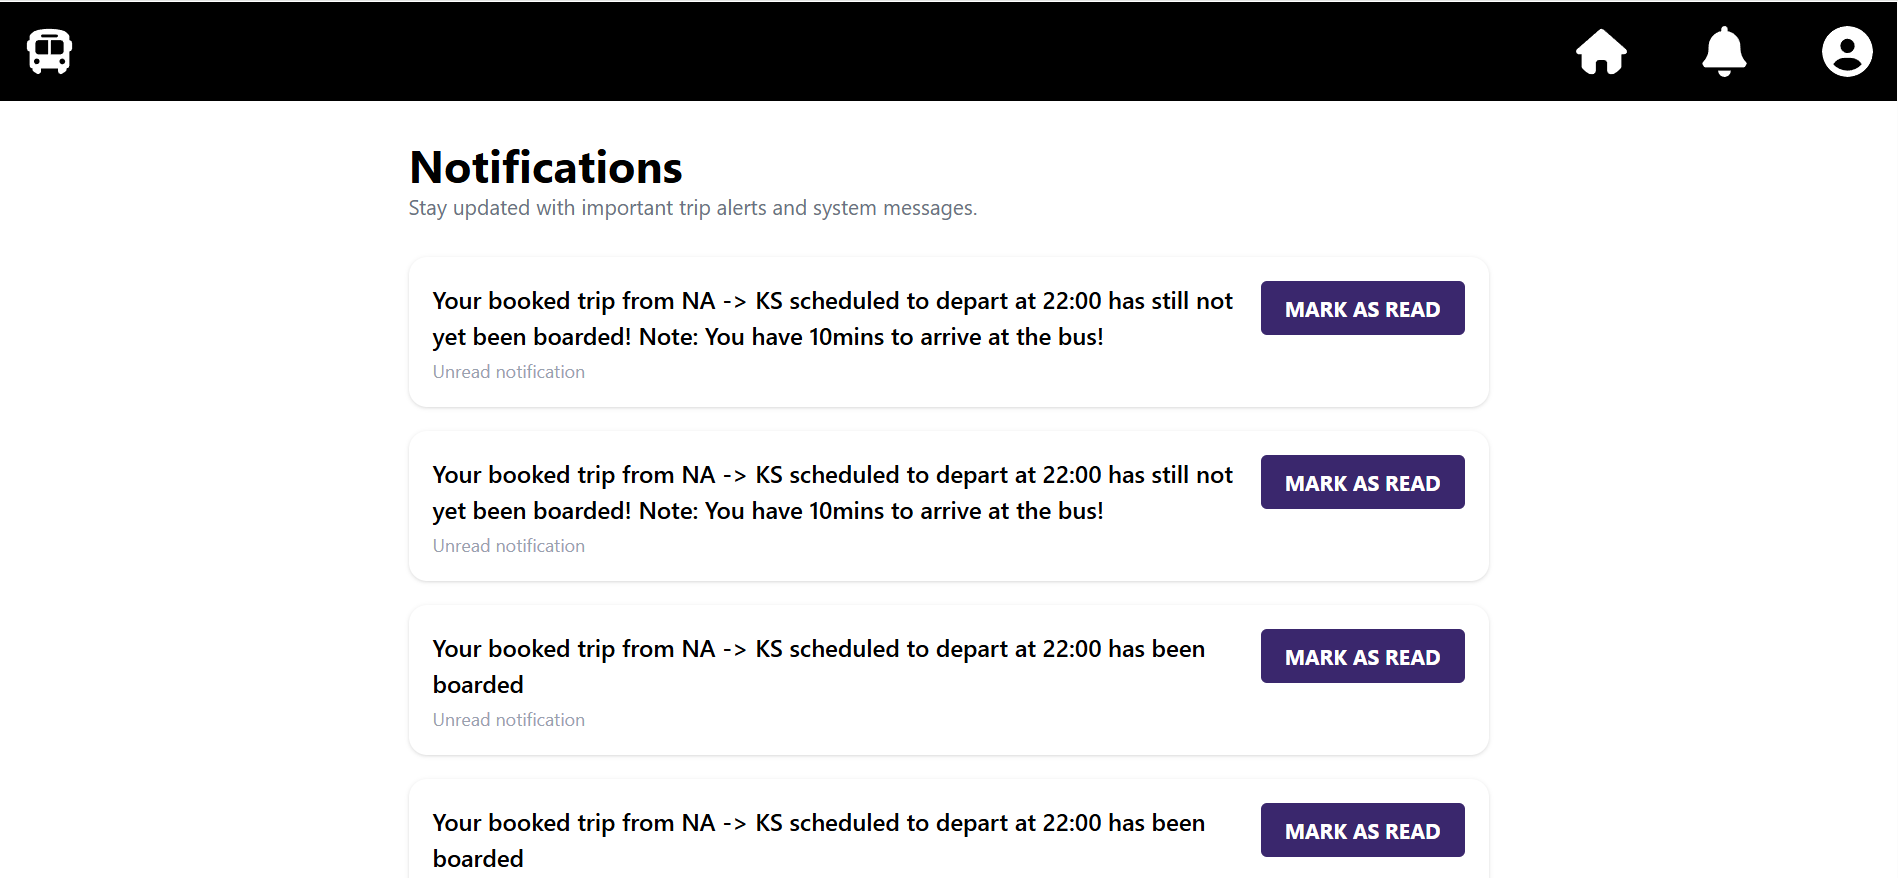1898x878 pixels.
Task: Go to the Home page icon
Action: 1601,51
